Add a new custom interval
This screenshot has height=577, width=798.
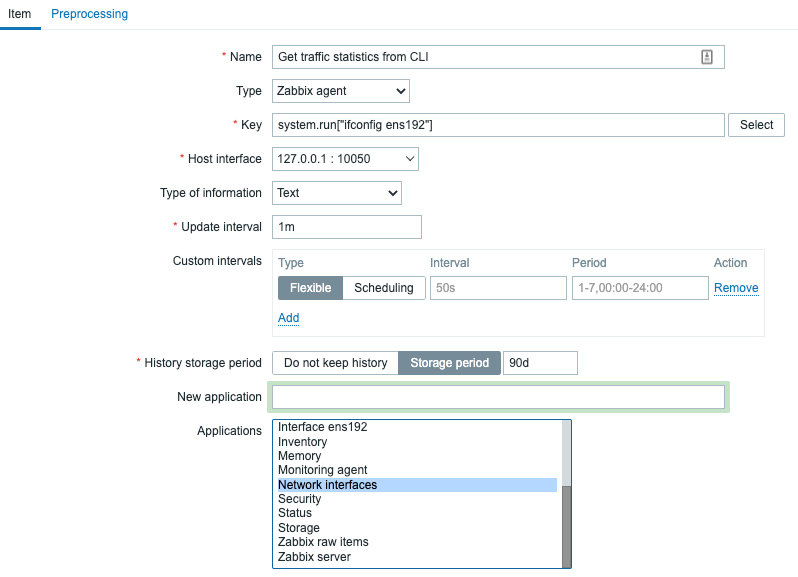288,318
